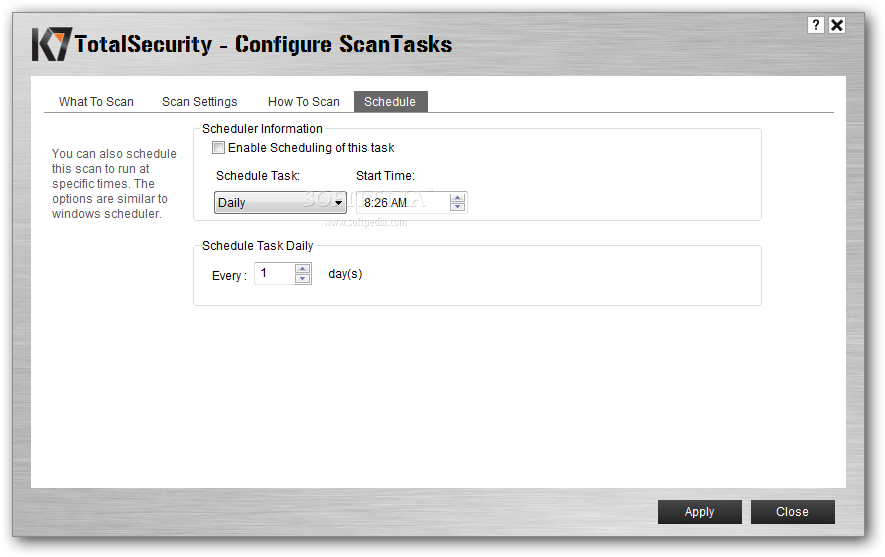
Task: Open the help question mark button
Action: (x=816, y=25)
